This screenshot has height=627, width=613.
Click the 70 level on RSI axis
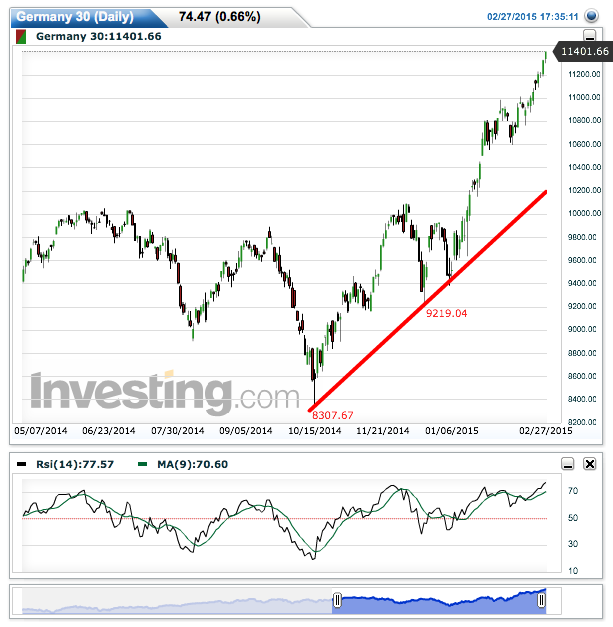(573, 491)
